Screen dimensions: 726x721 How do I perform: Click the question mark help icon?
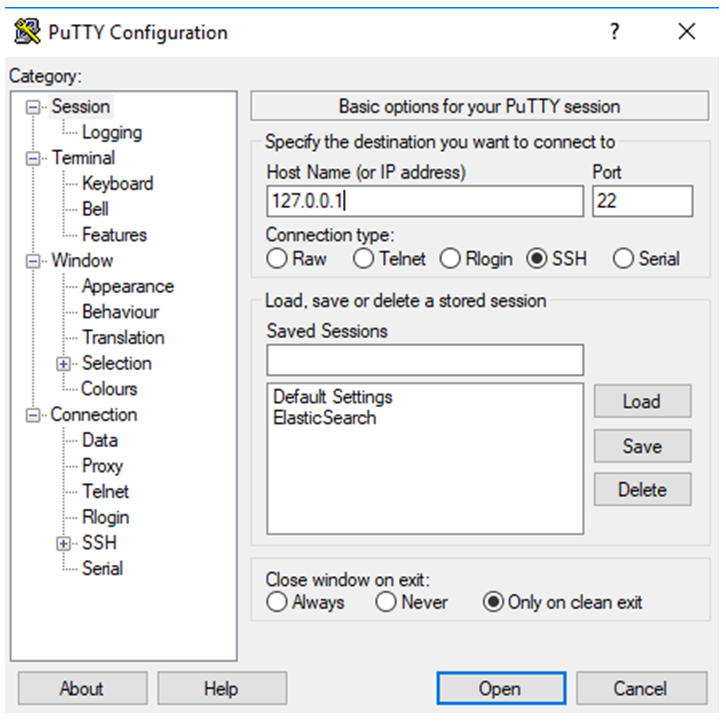[x=614, y=31]
